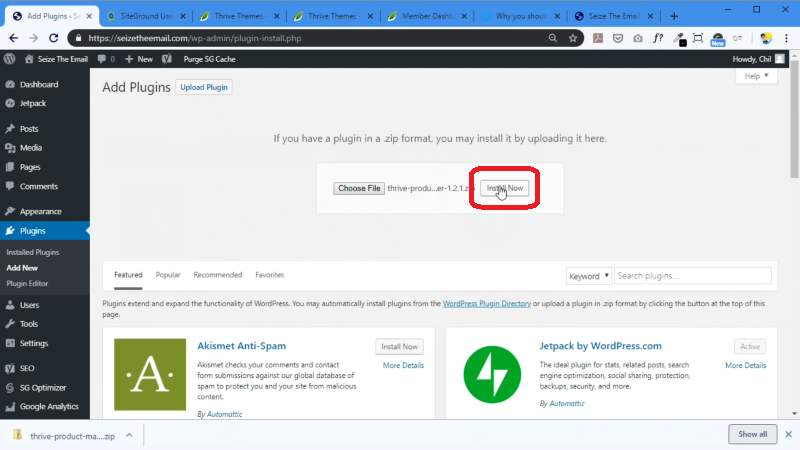Screen dimensions: 800x450
Task: Click the screen capture frame extension icon
Action: coord(698,38)
